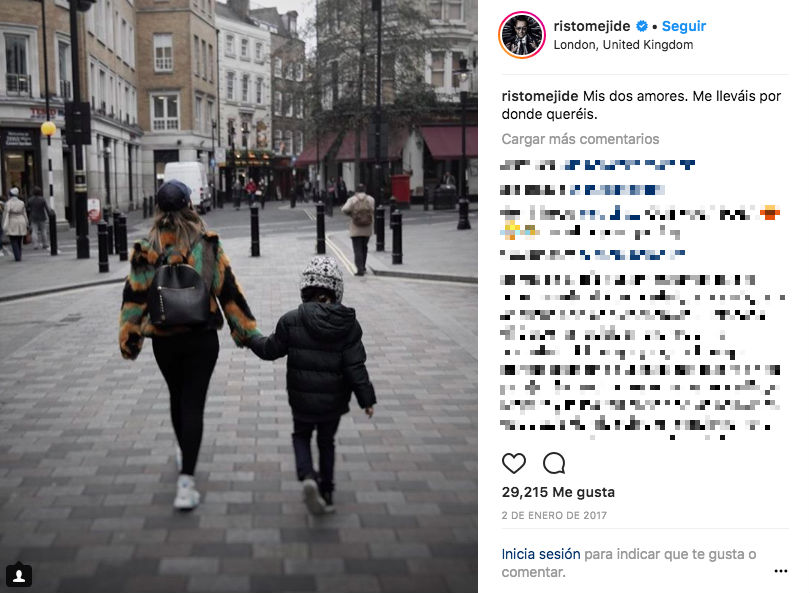This screenshot has height=593, width=810.
Task: Click second blurred comment mention link
Action: click(617, 190)
